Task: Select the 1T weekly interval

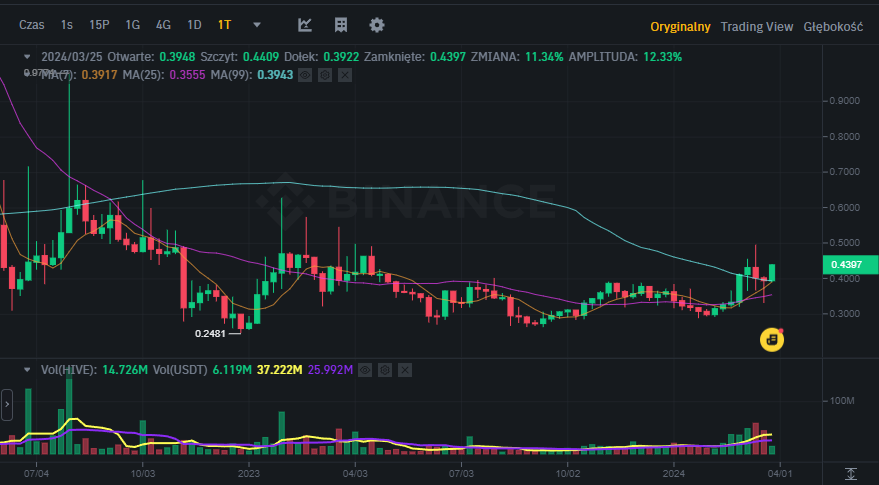Action: (224, 25)
